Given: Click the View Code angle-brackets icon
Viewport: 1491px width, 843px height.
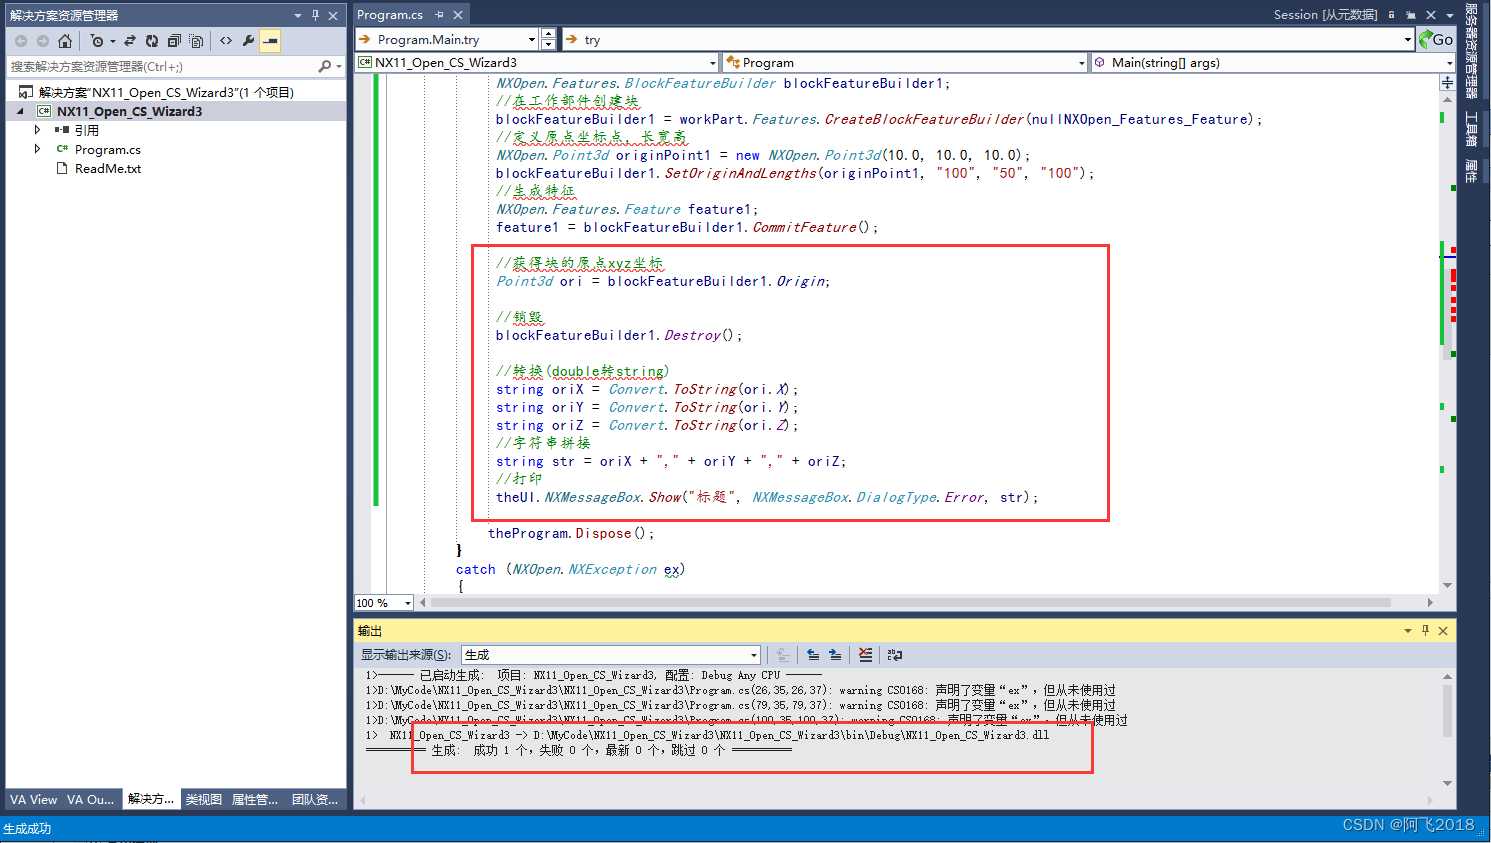Looking at the screenshot, I should click(x=226, y=41).
